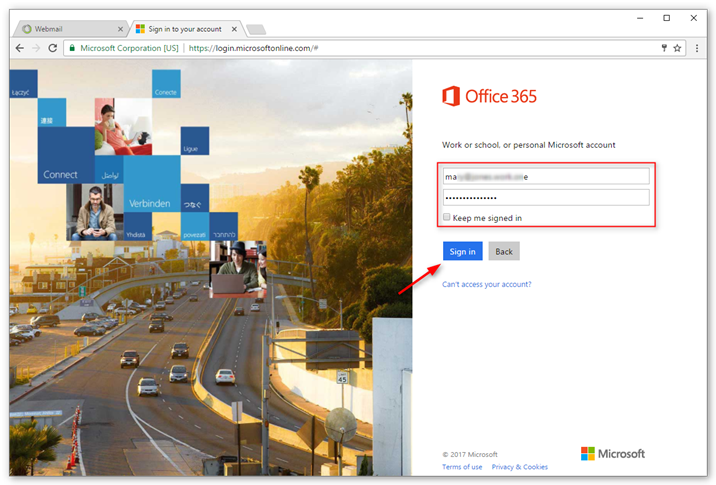The image size is (716, 485).
Task: Click the Office 365 logo
Action: point(489,96)
